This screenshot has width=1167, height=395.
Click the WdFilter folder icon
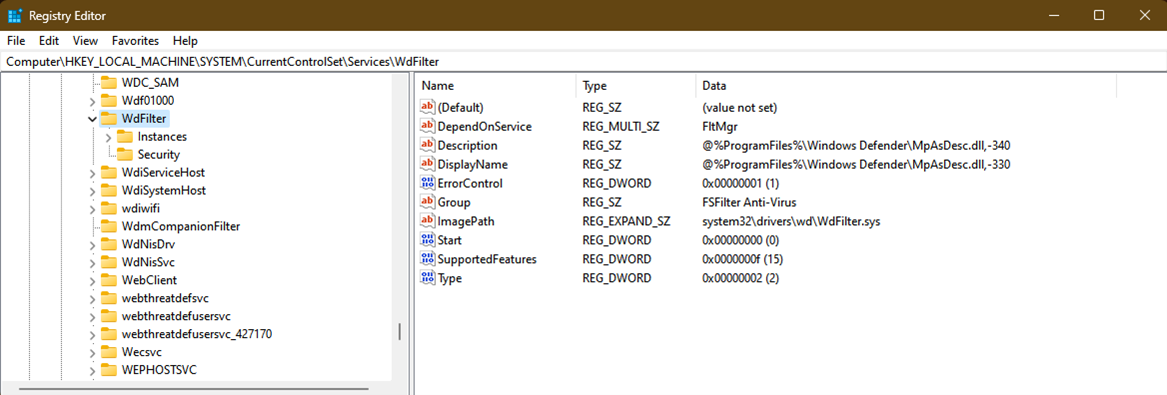109,118
